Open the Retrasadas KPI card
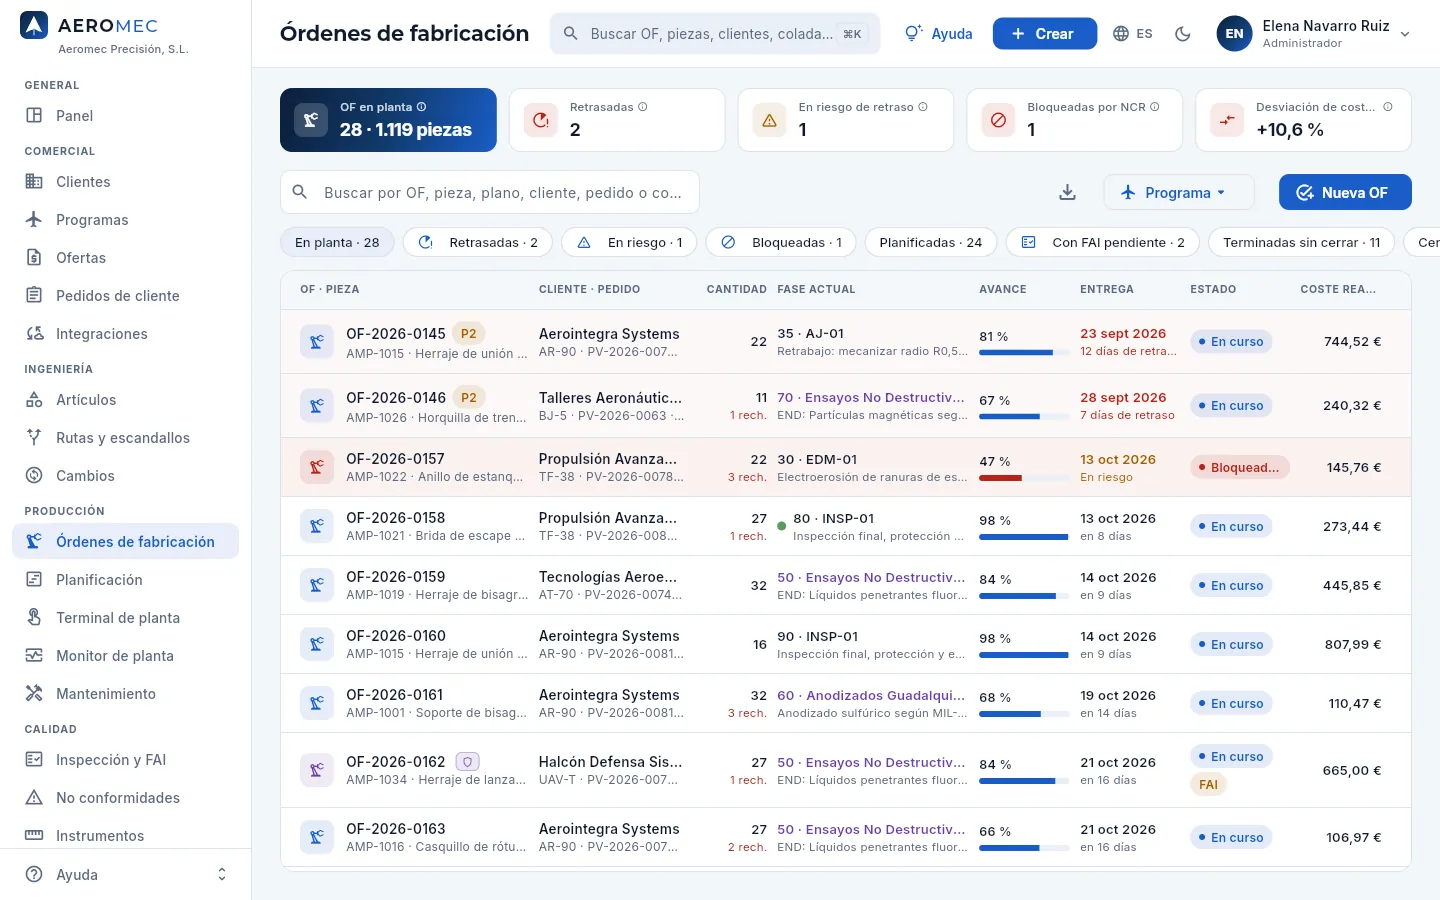Viewport: 1440px width, 900px height. click(617, 120)
